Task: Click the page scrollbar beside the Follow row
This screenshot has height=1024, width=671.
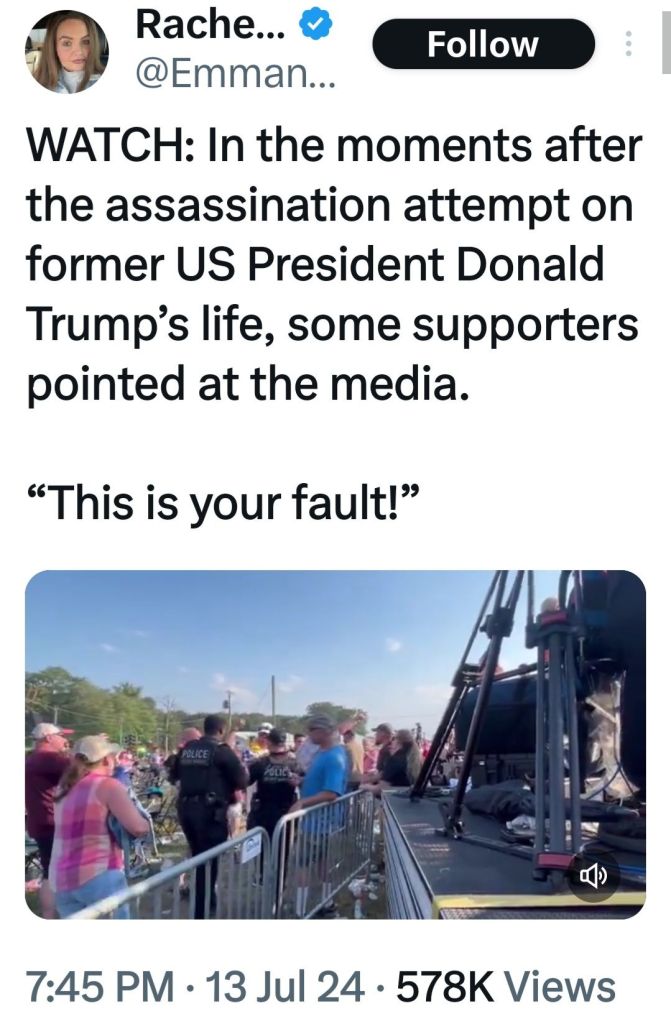Action: click(x=666, y=37)
